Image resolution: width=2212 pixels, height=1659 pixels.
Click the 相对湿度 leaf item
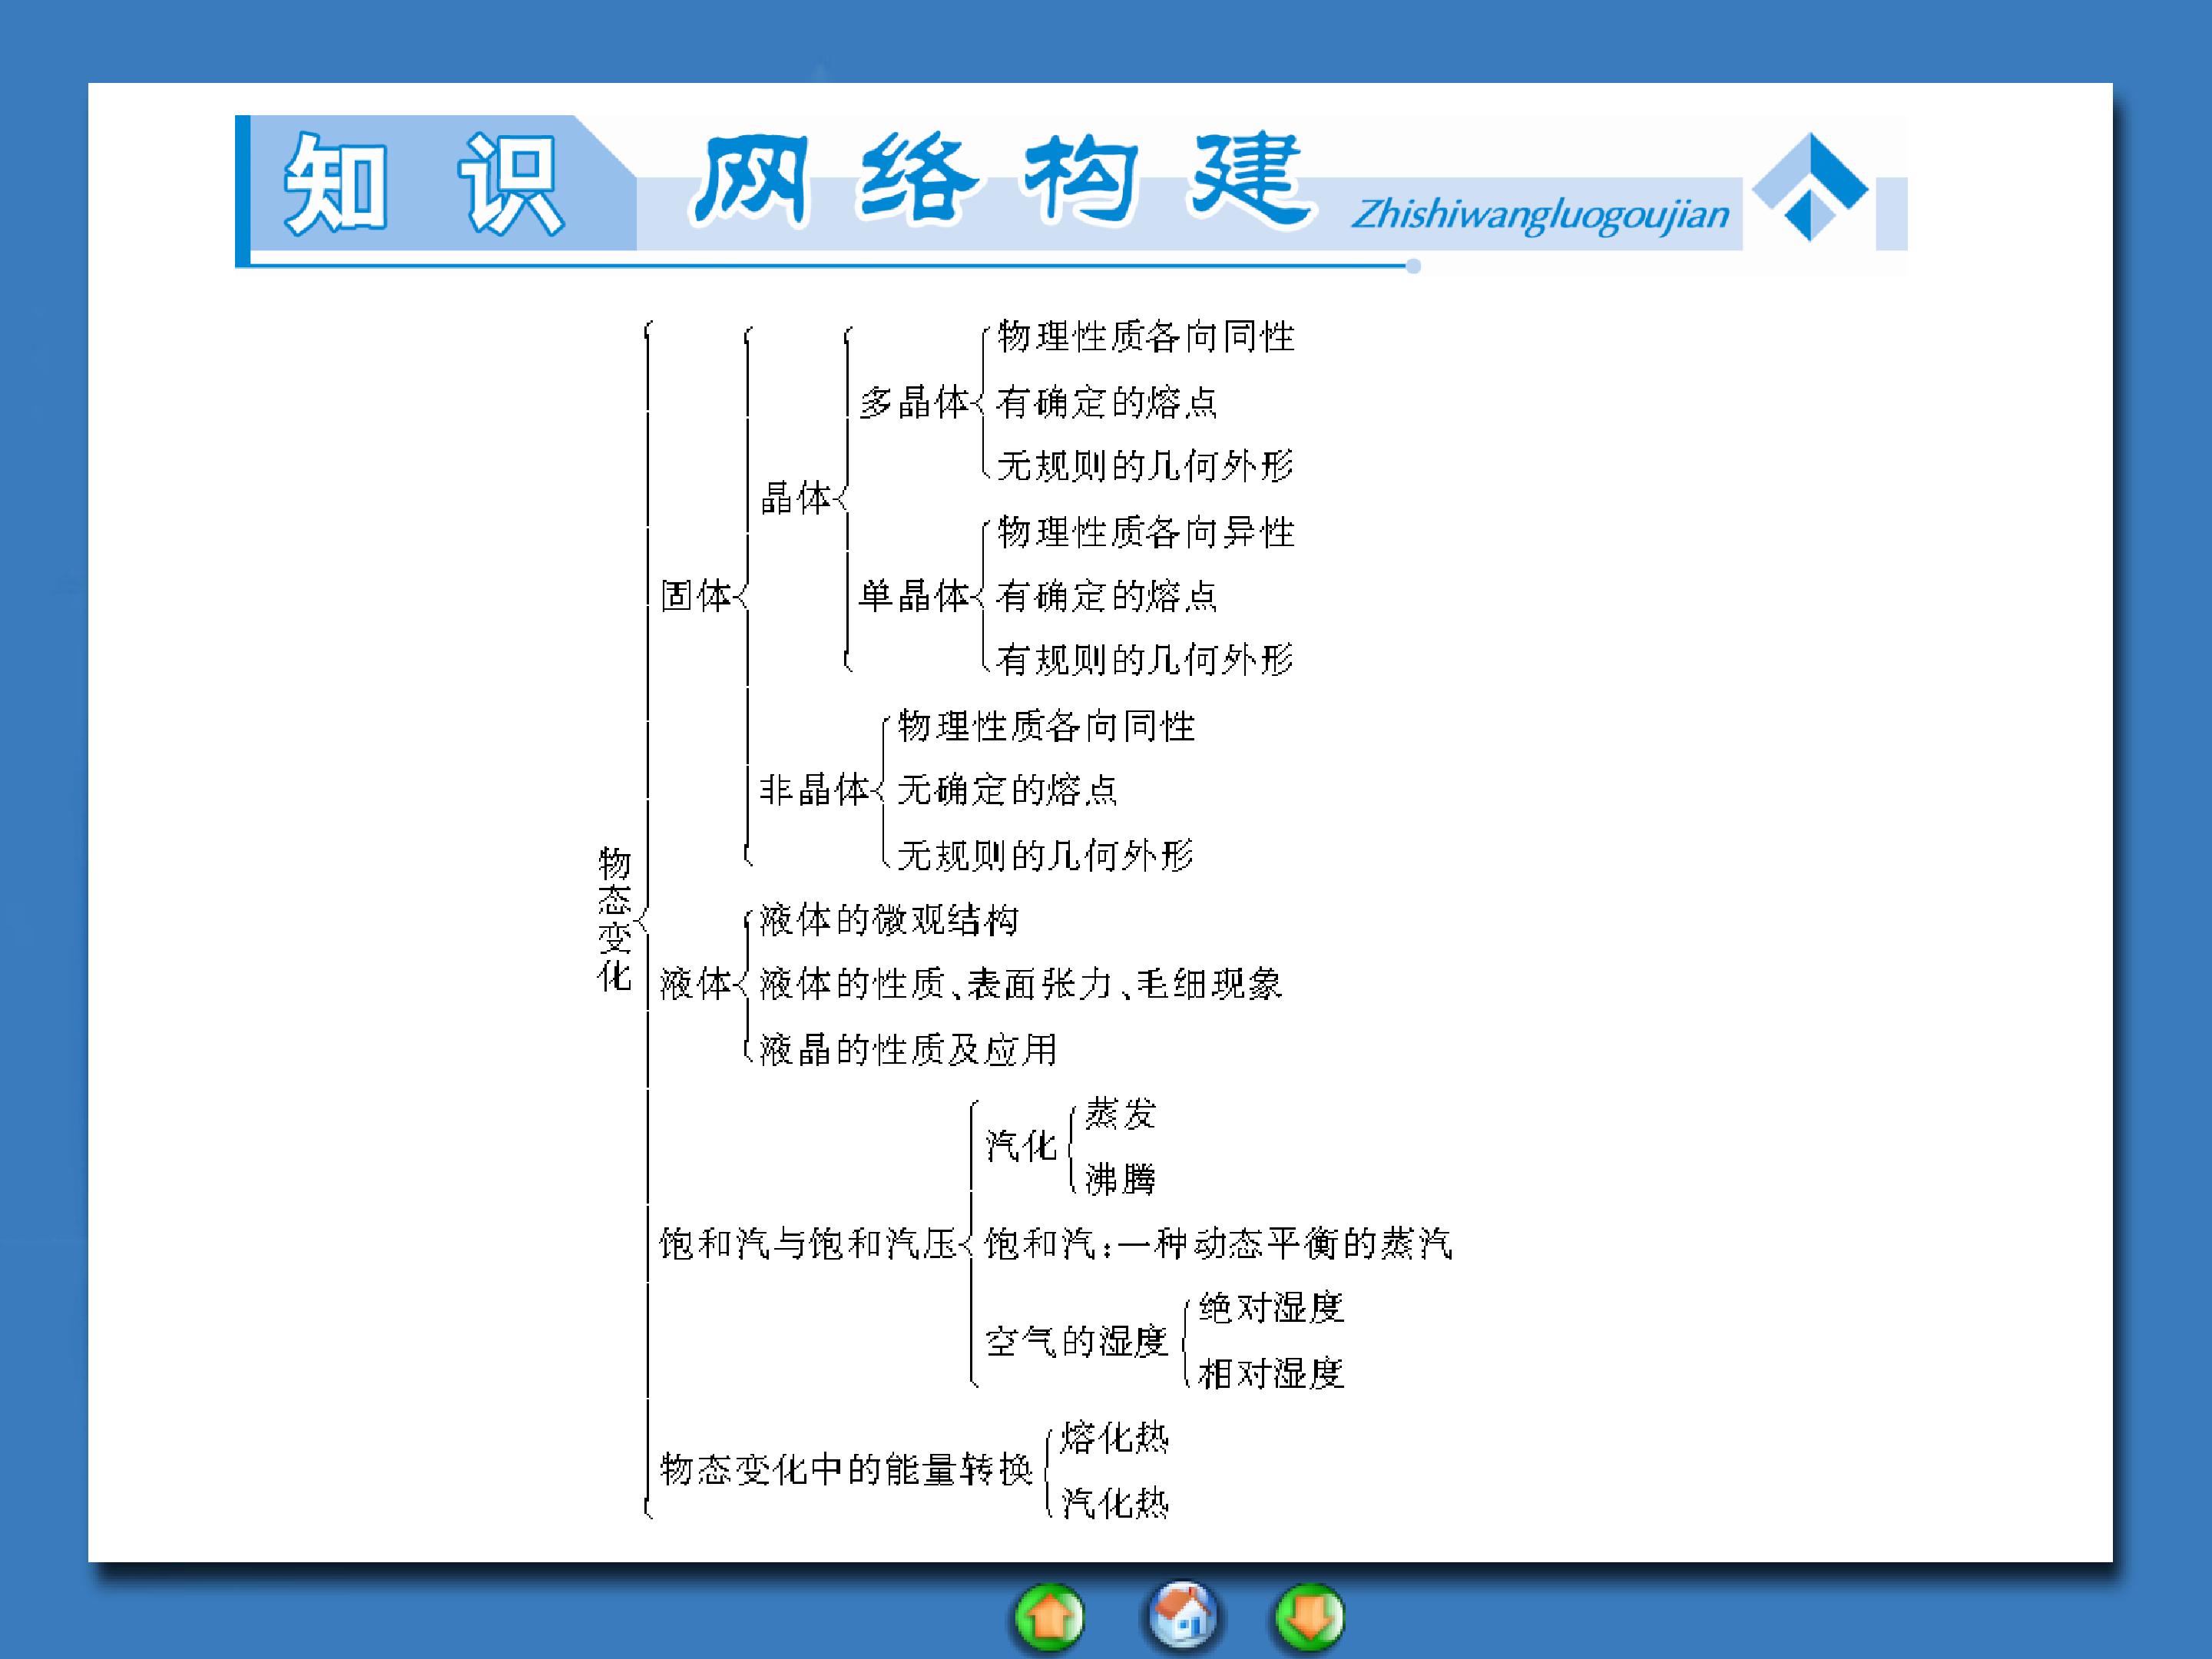point(1270,1373)
